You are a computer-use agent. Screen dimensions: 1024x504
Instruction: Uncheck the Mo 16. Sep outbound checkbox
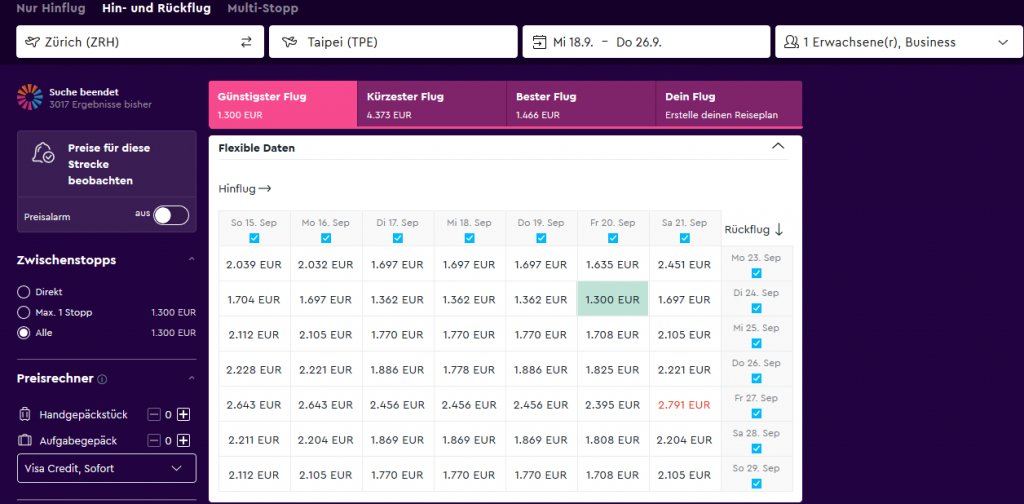click(x=326, y=238)
